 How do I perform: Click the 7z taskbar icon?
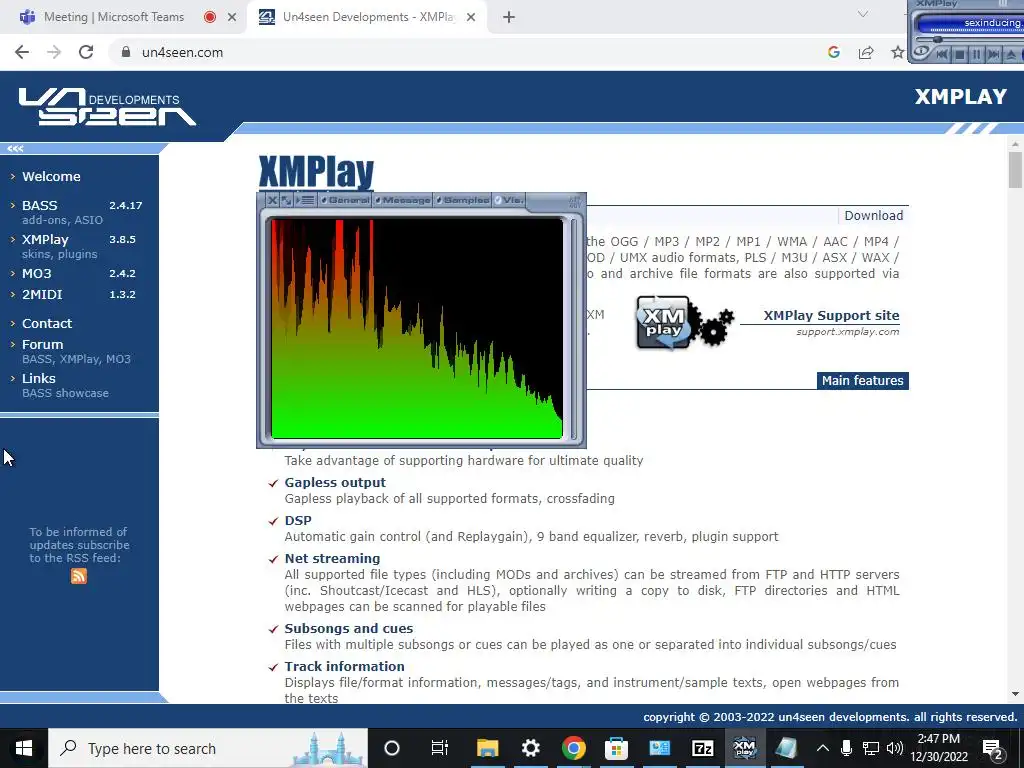pyautogui.click(x=702, y=748)
